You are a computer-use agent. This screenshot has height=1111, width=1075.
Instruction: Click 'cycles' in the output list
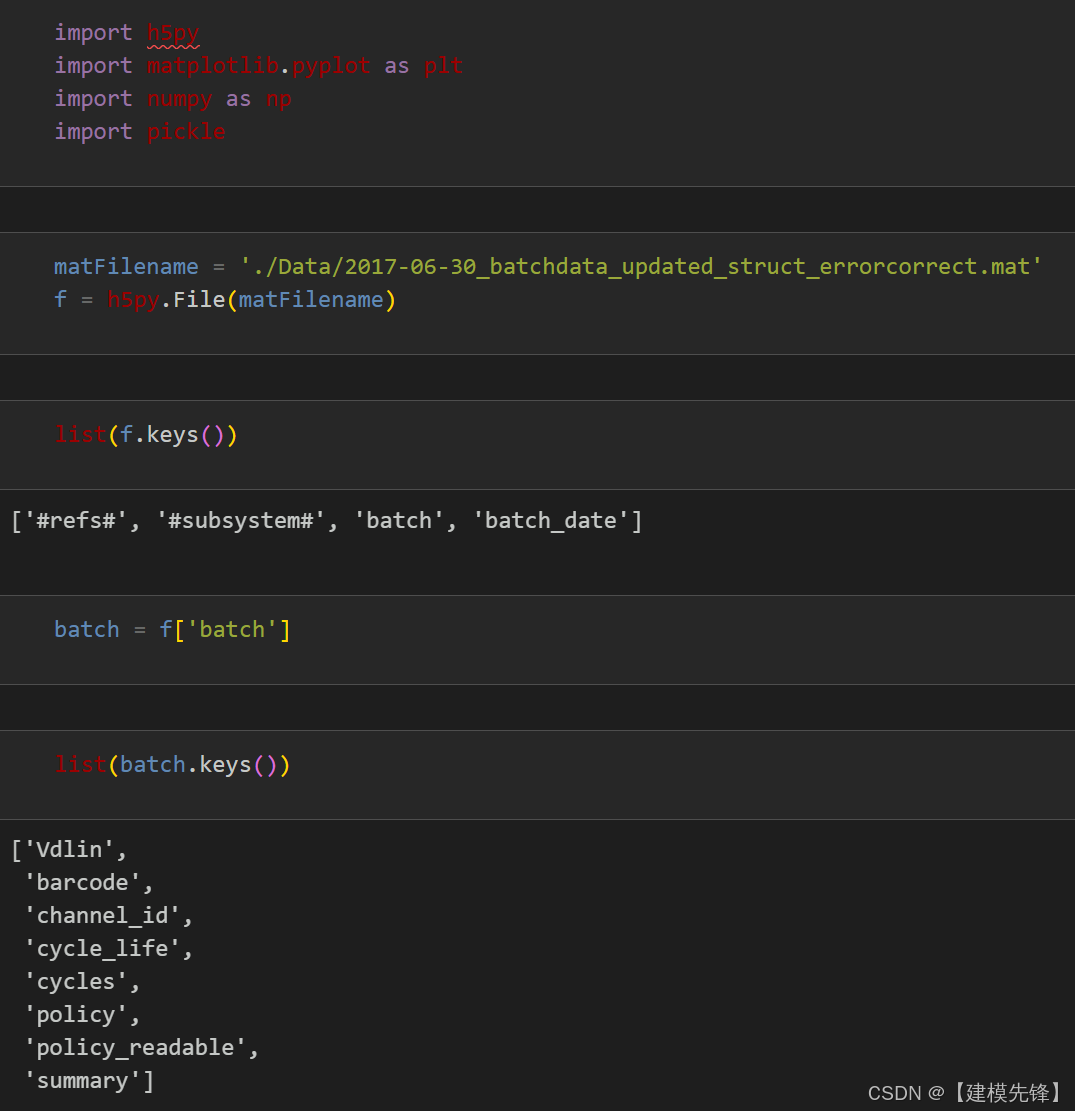coord(76,982)
